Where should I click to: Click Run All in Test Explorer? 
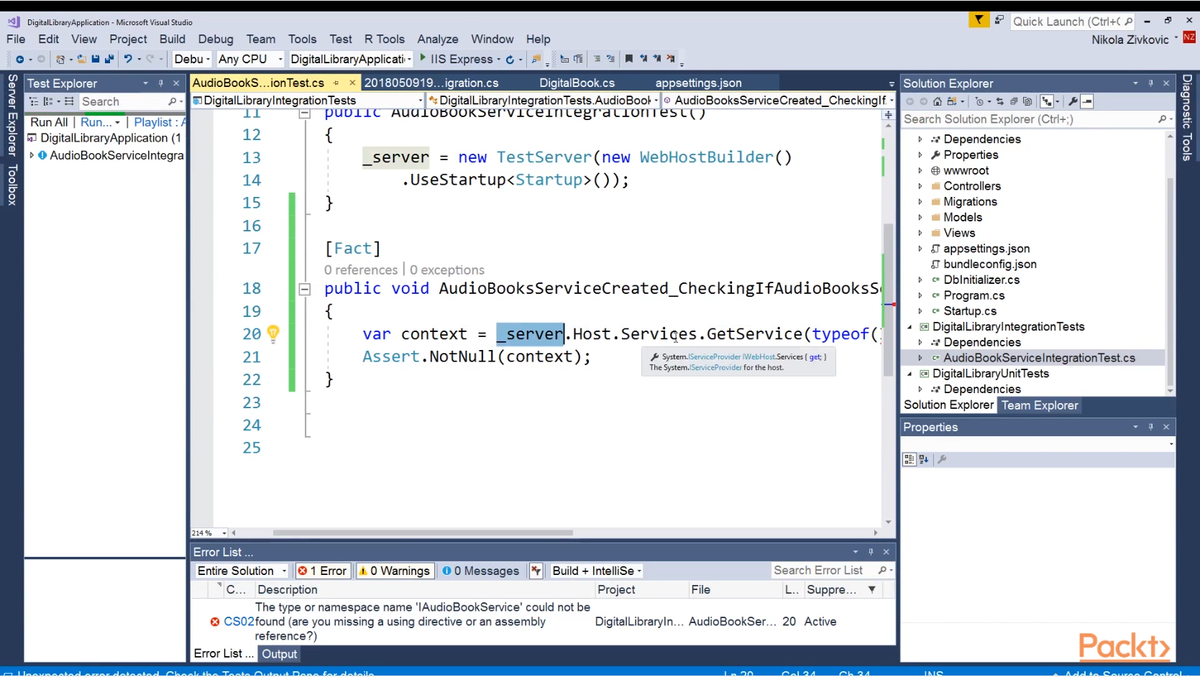coord(49,122)
